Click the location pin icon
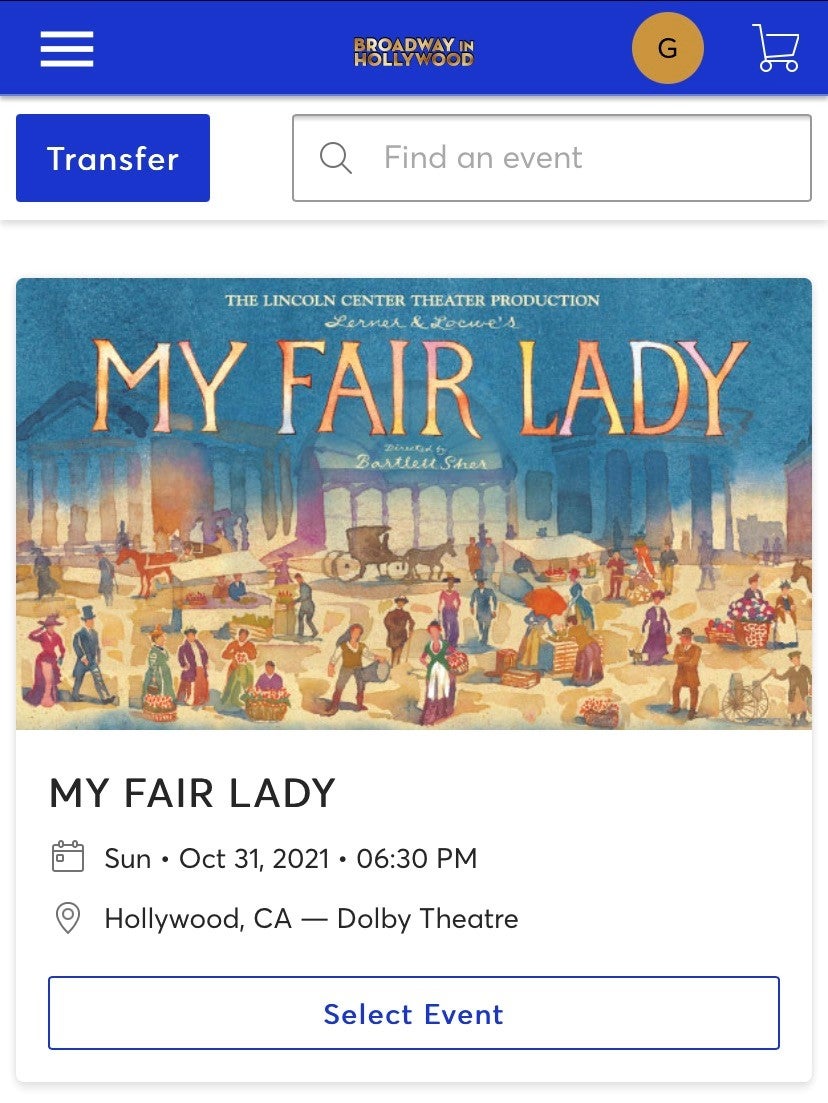 [68, 918]
